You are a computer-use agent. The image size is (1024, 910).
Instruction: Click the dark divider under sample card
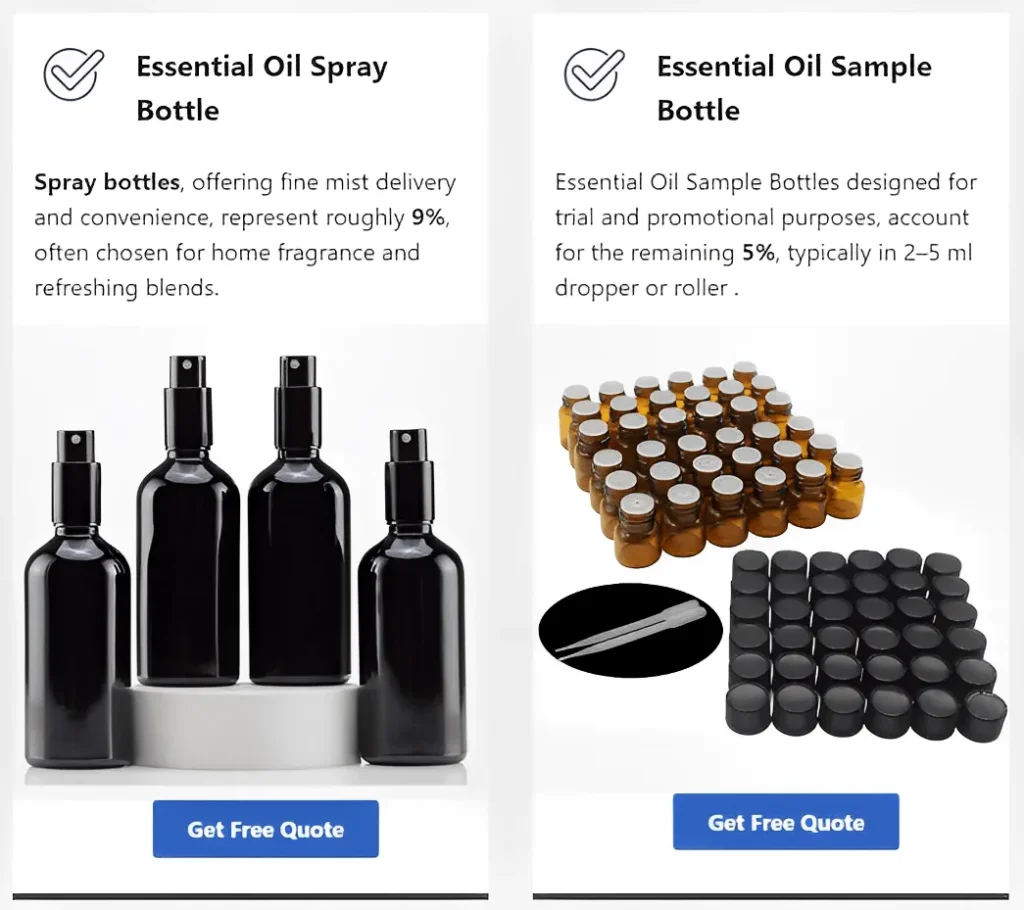click(x=771, y=896)
